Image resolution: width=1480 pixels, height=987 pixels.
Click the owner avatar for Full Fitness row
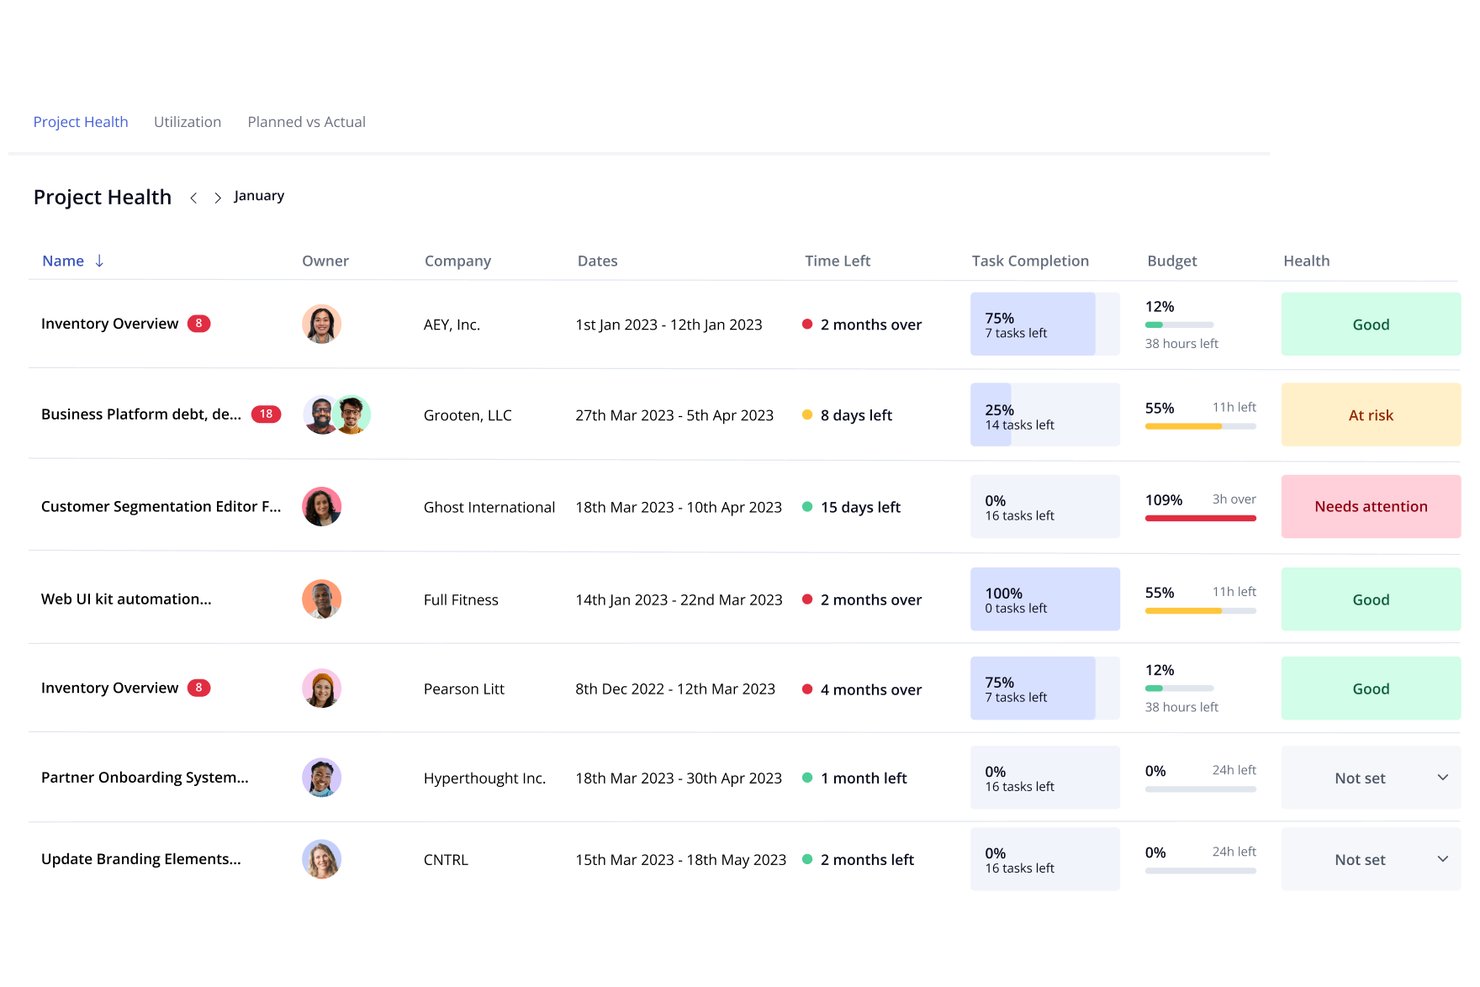[322, 599]
